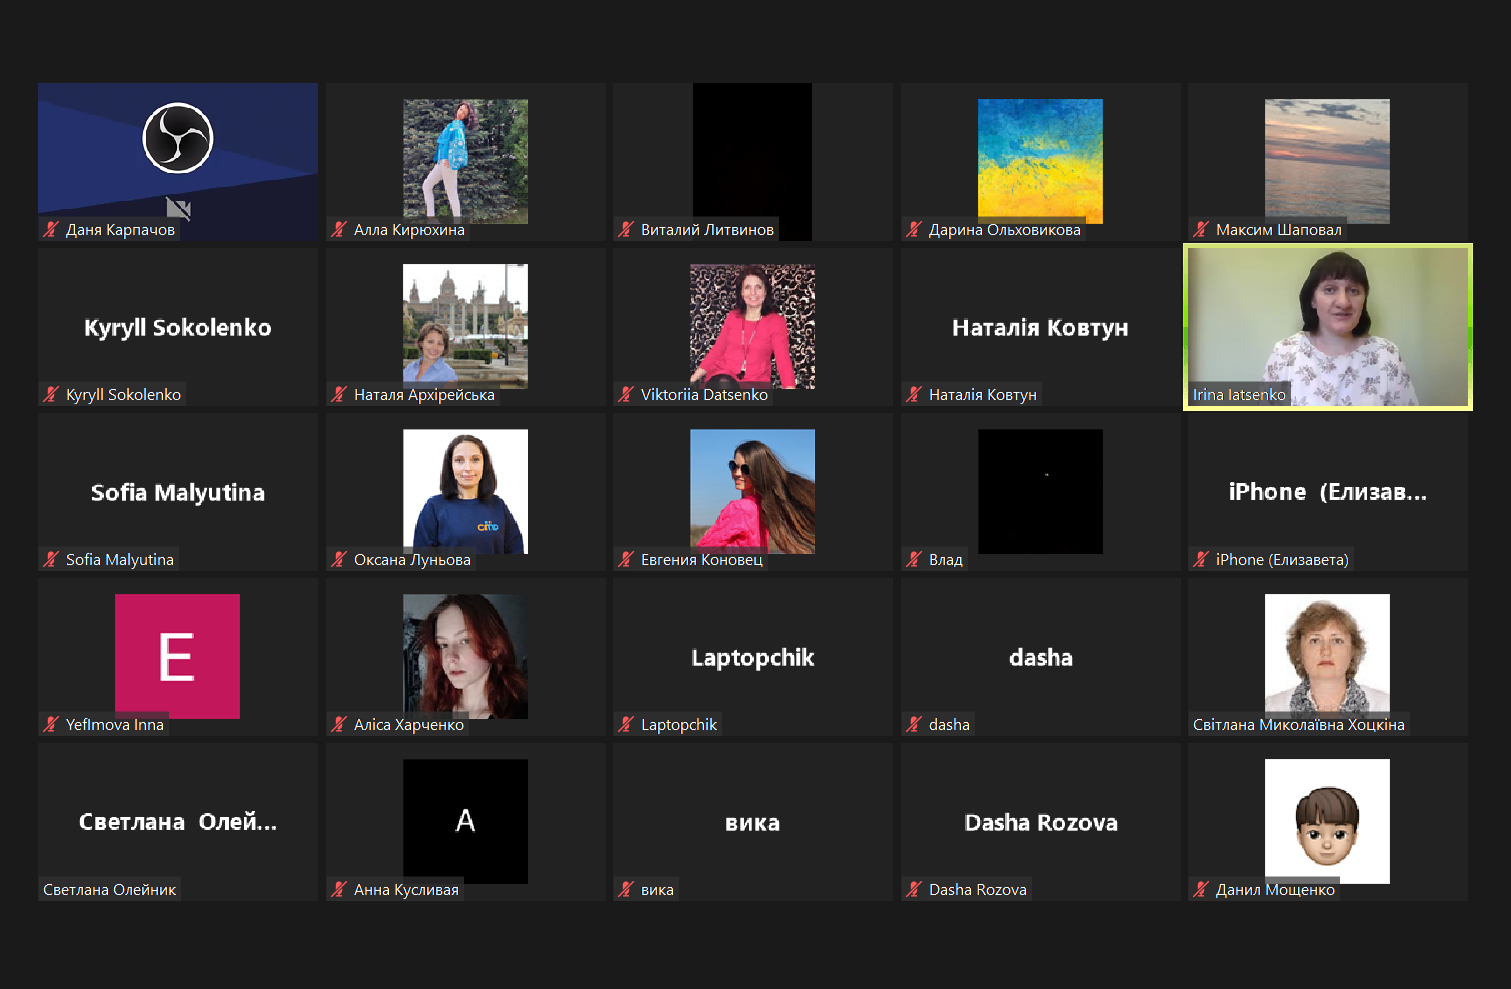Click the Евгения Коновец name label

click(x=702, y=559)
